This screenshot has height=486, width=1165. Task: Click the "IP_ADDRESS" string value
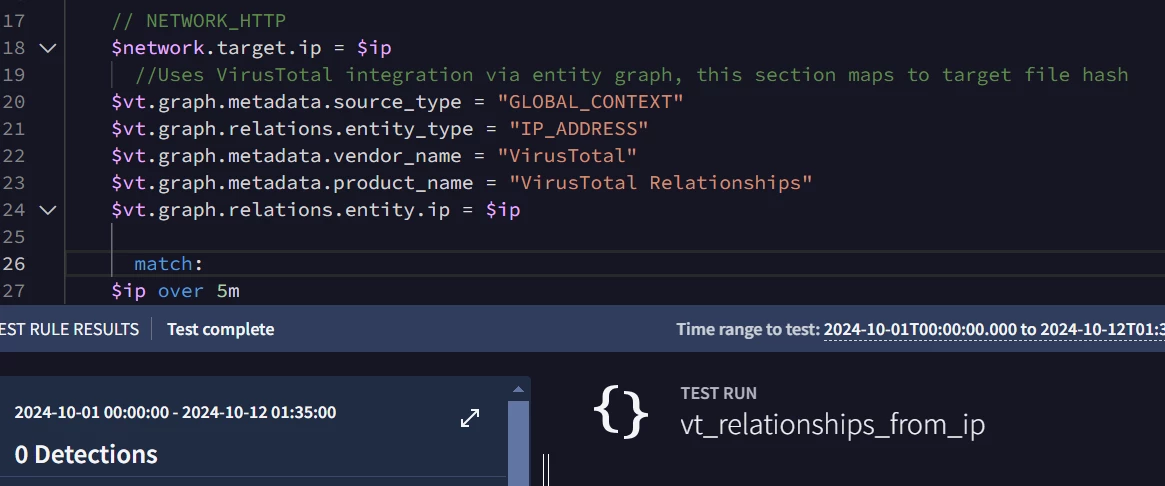(x=579, y=129)
